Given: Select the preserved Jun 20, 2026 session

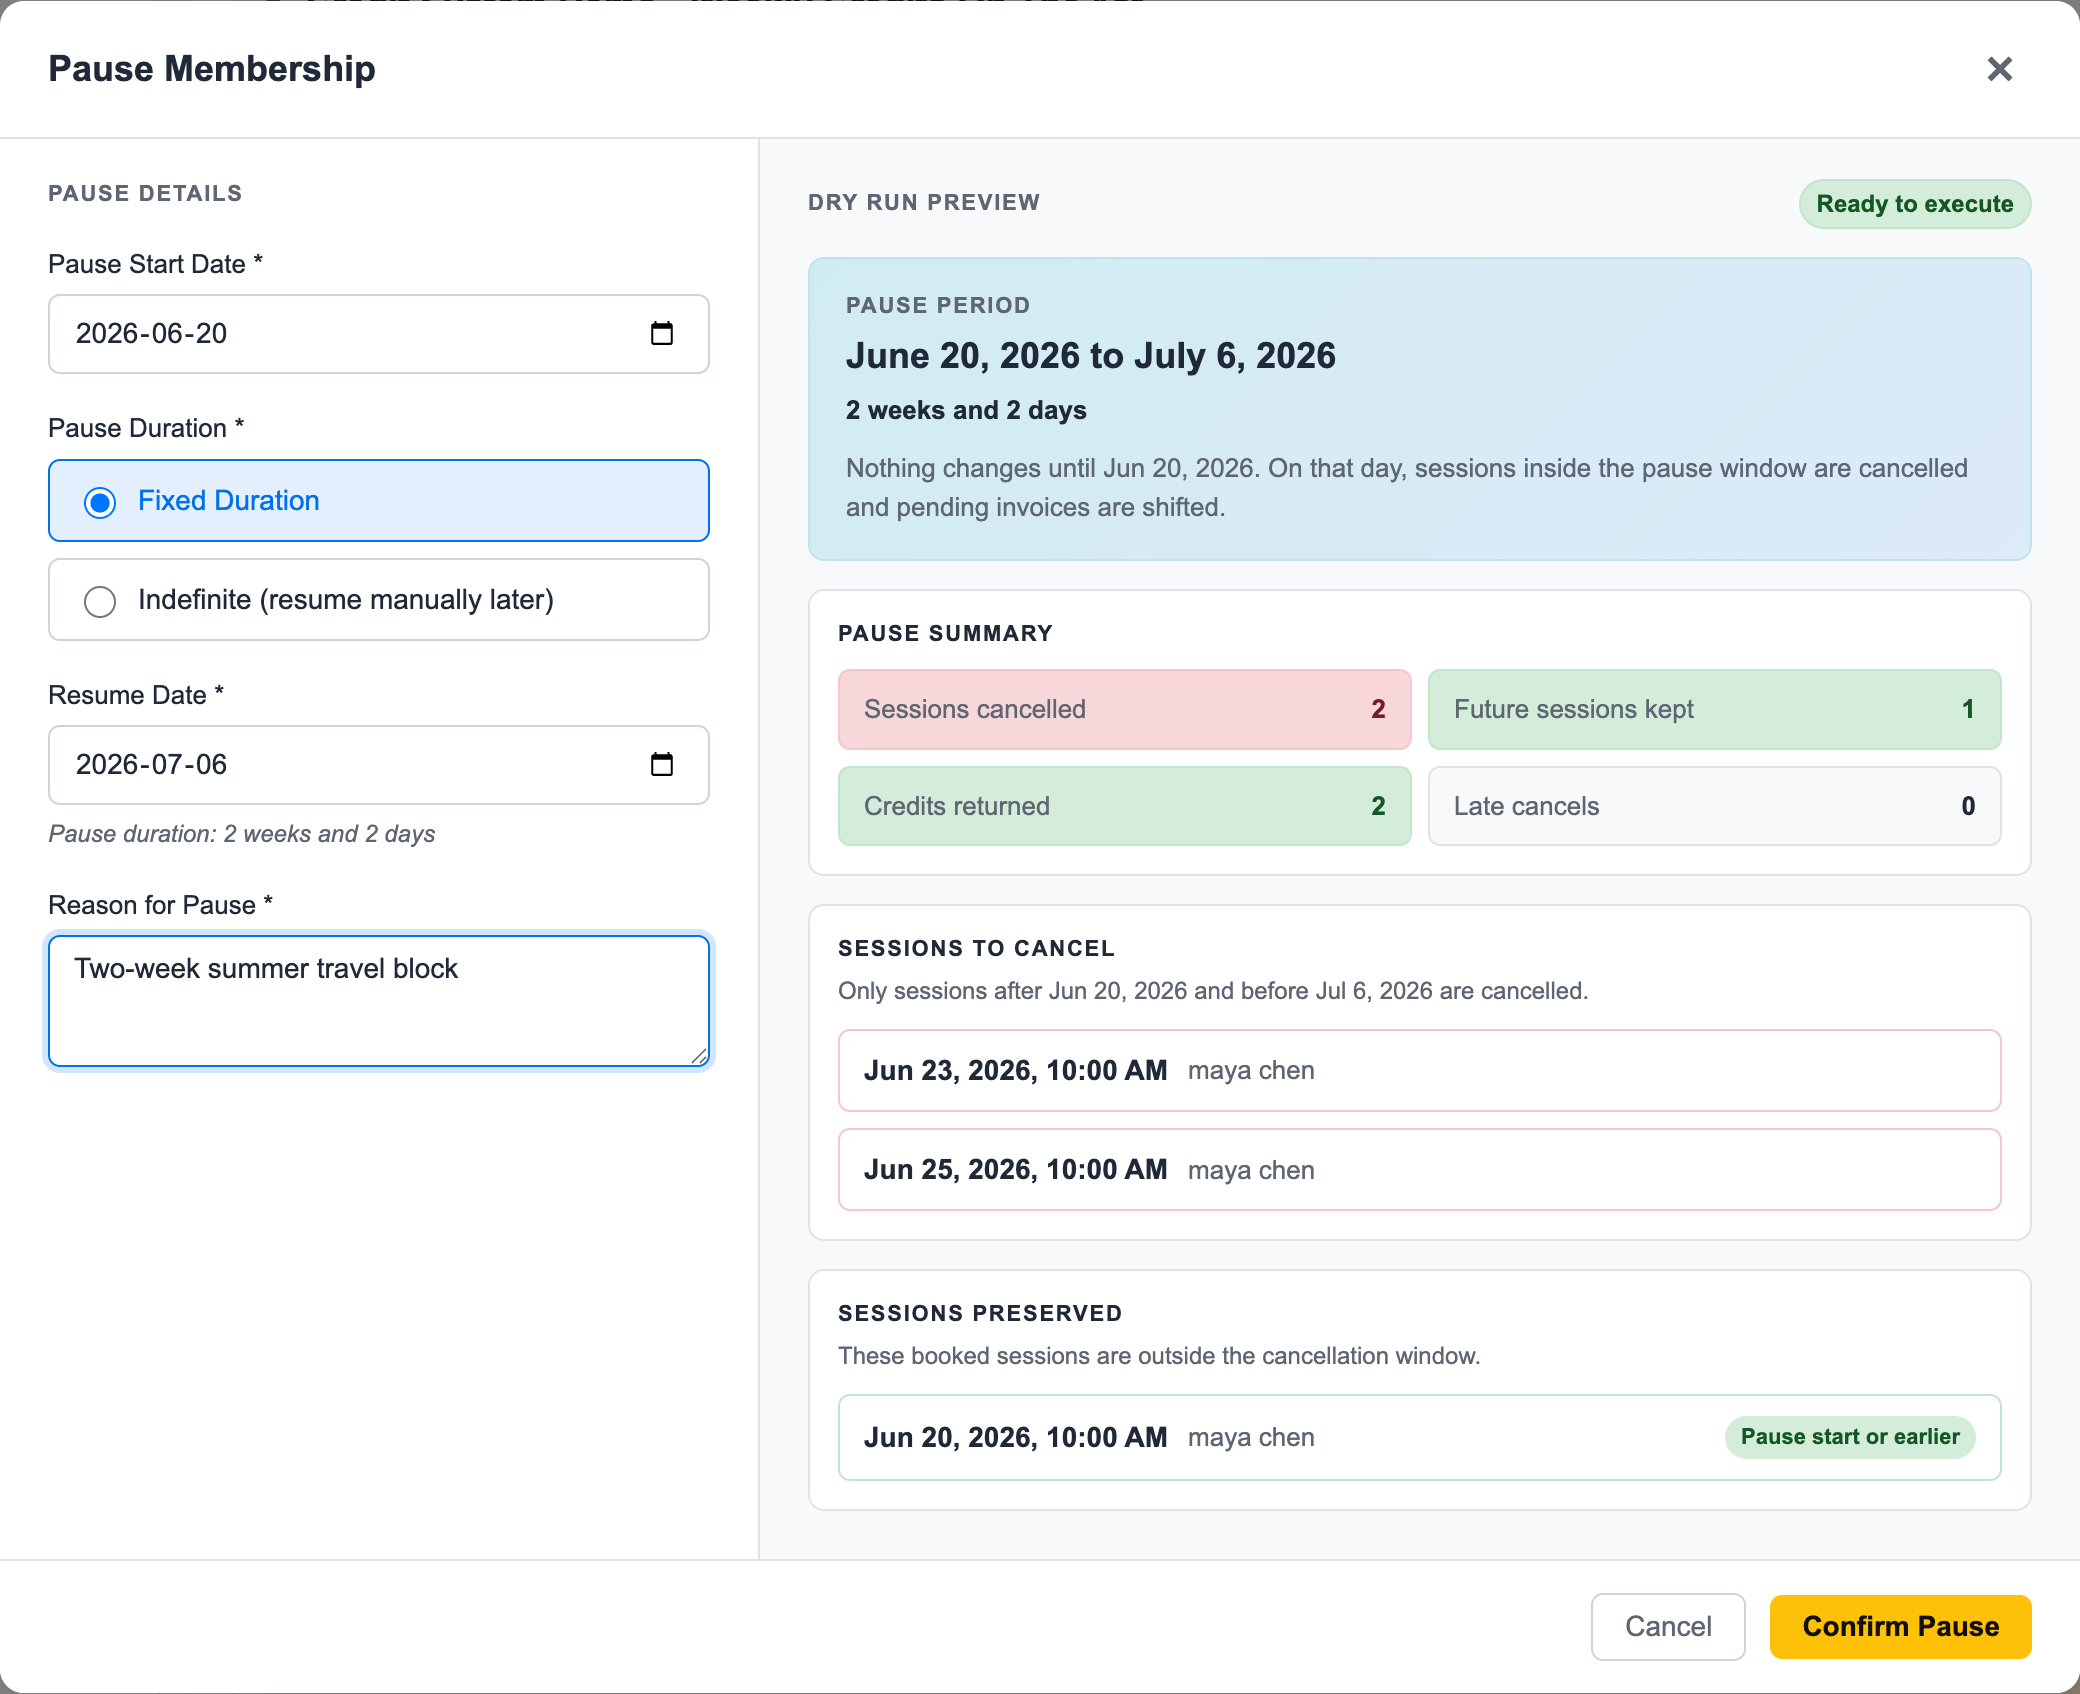Looking at the screenshot, I should pyautogui.click(x=1420, y=1437).
